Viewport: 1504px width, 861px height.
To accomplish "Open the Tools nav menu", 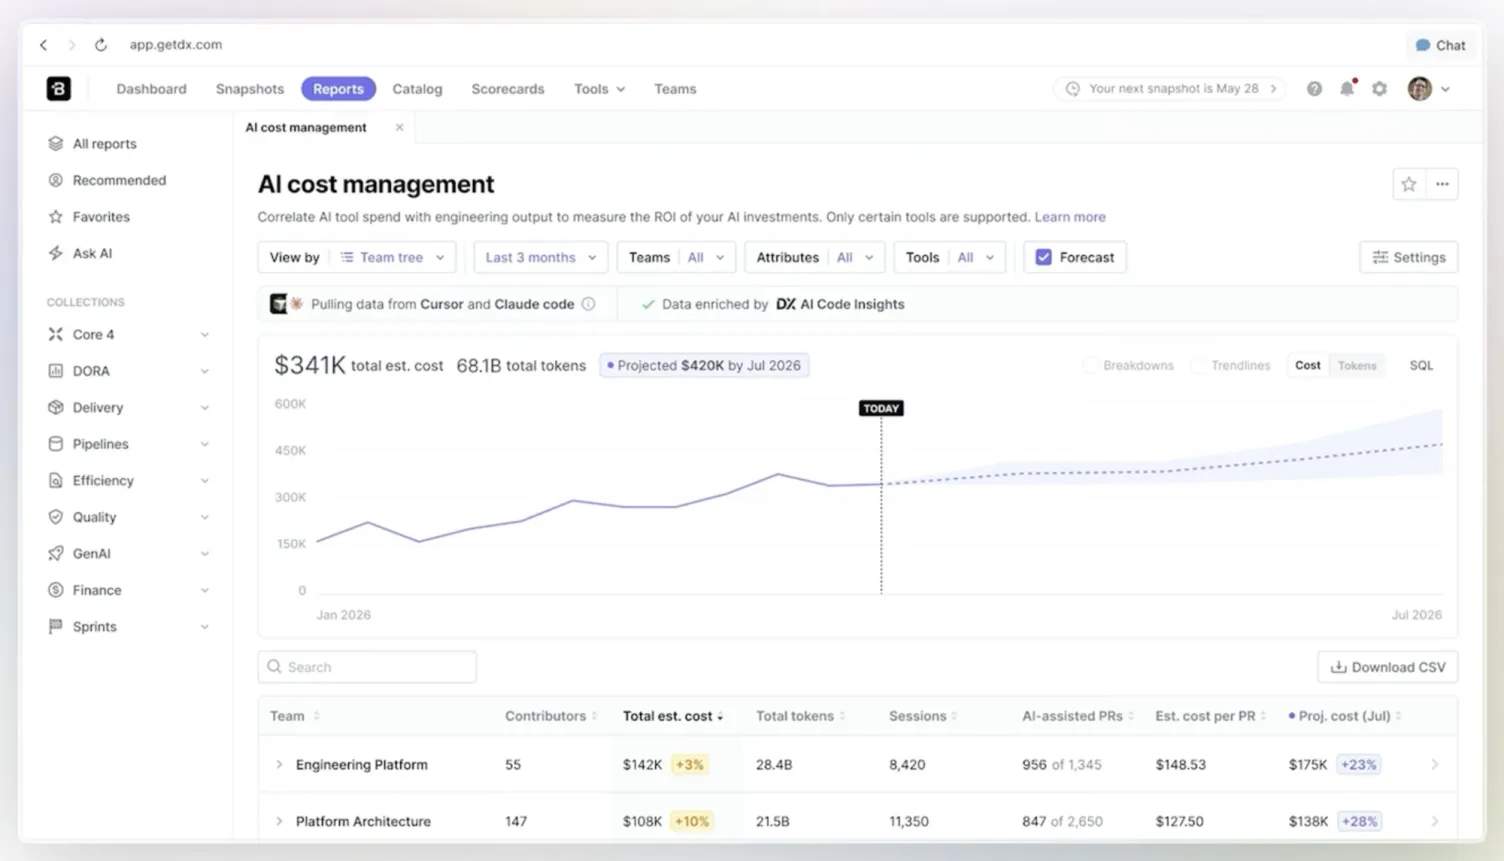I will [599, 89].
